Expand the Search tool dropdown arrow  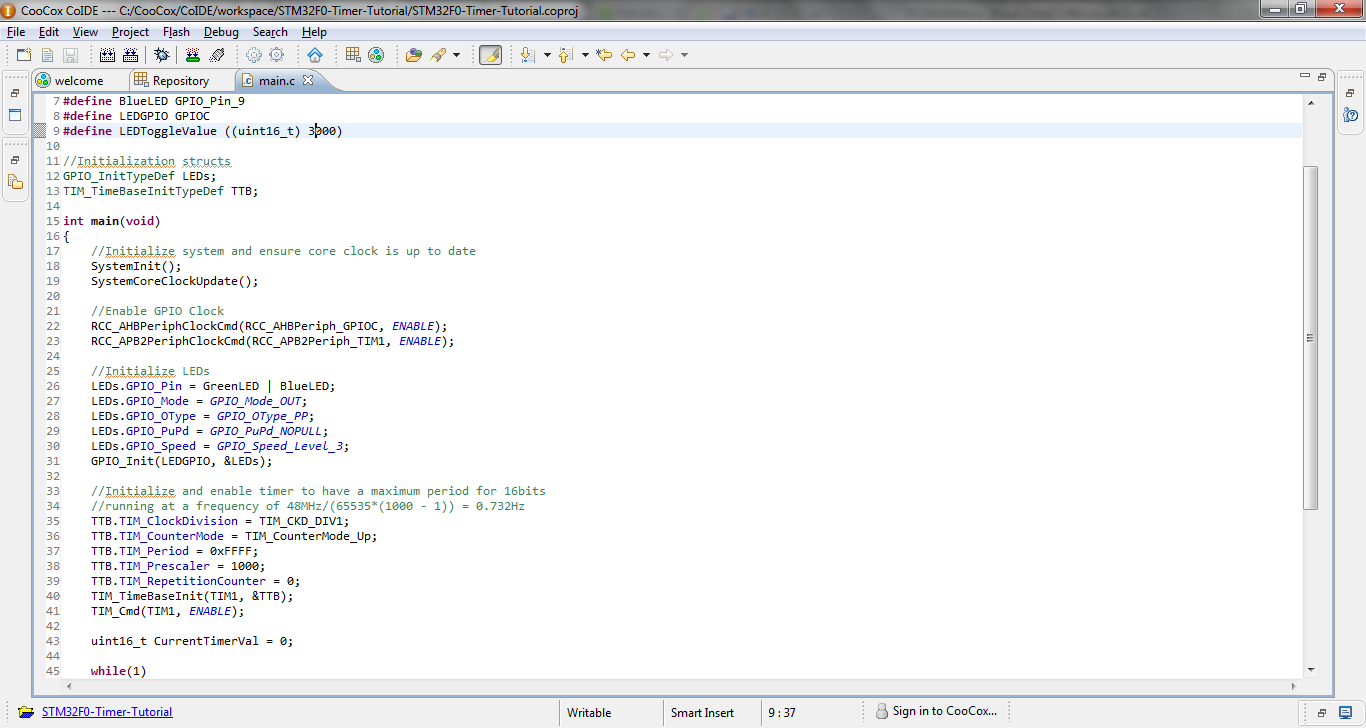457,55
